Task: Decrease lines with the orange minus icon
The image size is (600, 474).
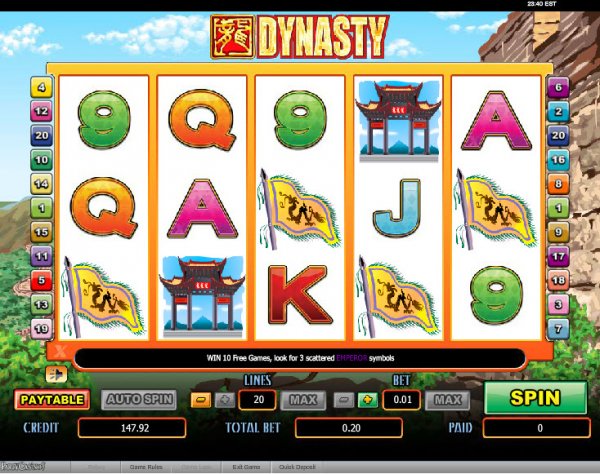Action: point(201,400)
